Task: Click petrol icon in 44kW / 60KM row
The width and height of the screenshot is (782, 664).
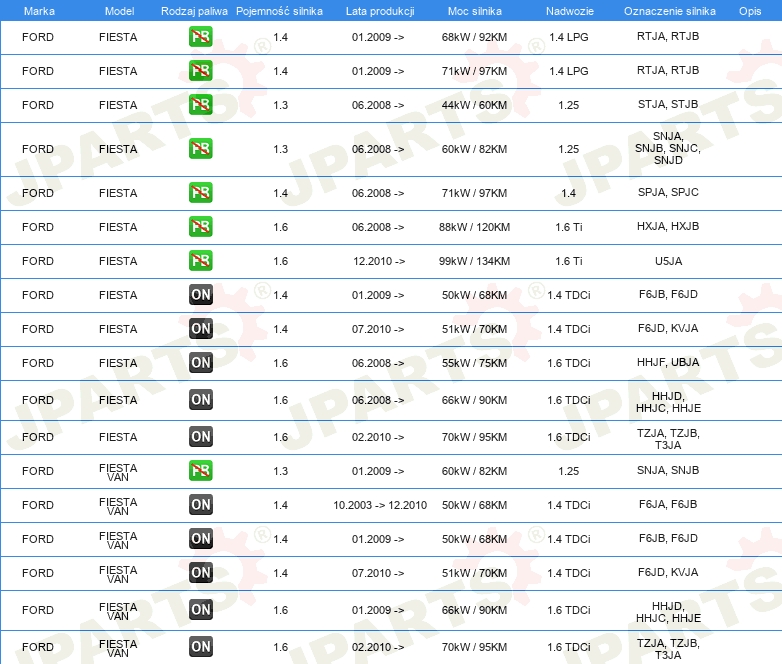Action: coord(200,105)
